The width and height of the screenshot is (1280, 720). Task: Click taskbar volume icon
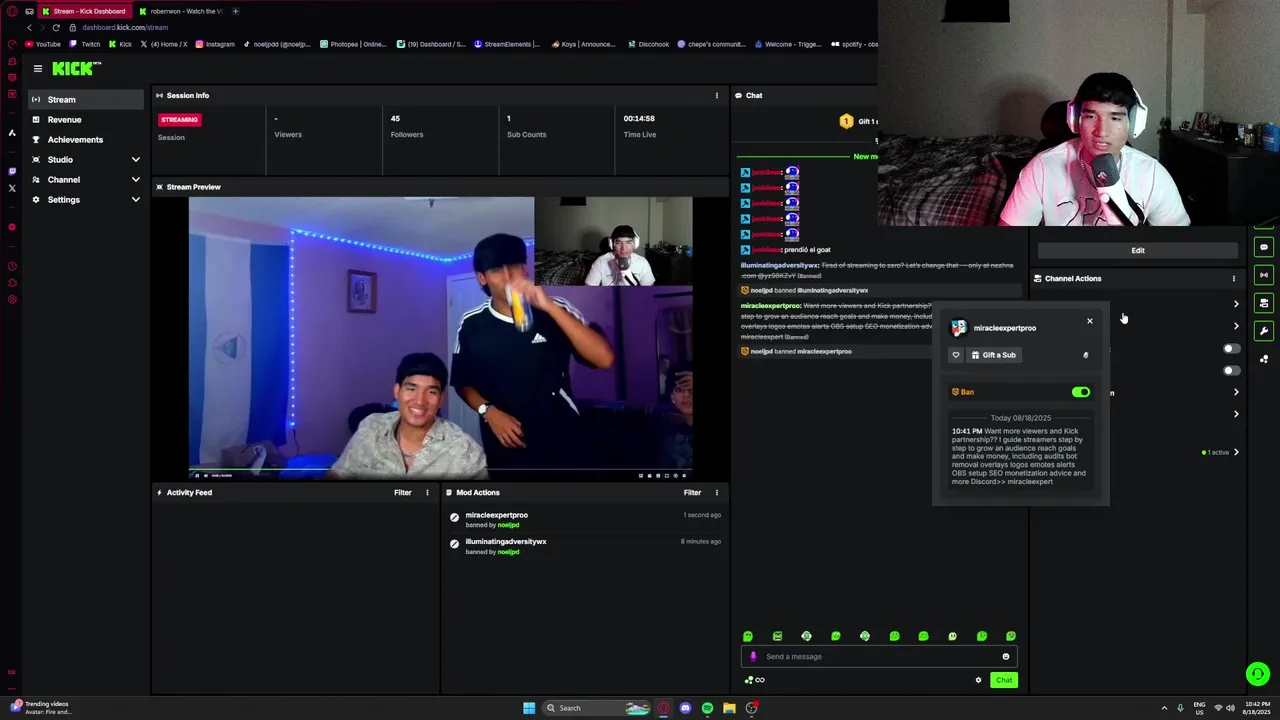tap(1231, 708)
